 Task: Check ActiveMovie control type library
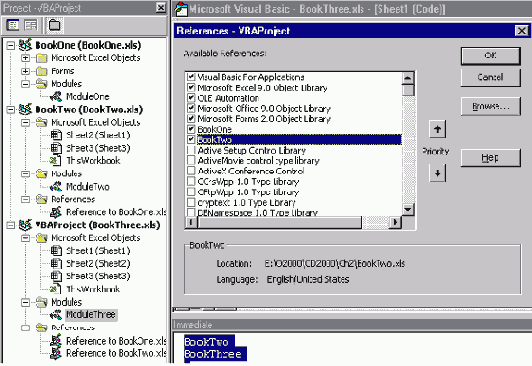point(191,160)
